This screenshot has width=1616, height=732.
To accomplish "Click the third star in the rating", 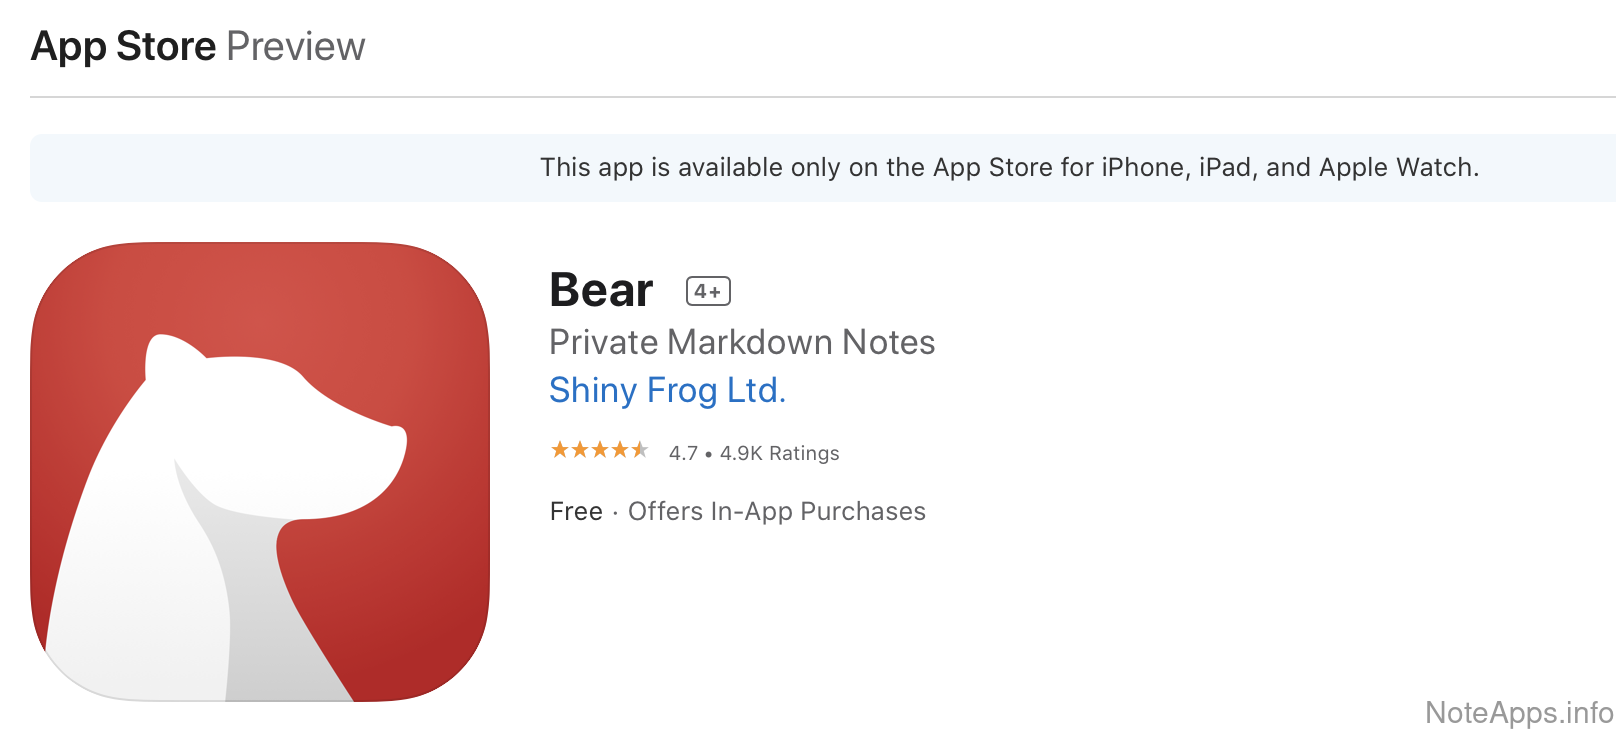I will coord(600,450).
